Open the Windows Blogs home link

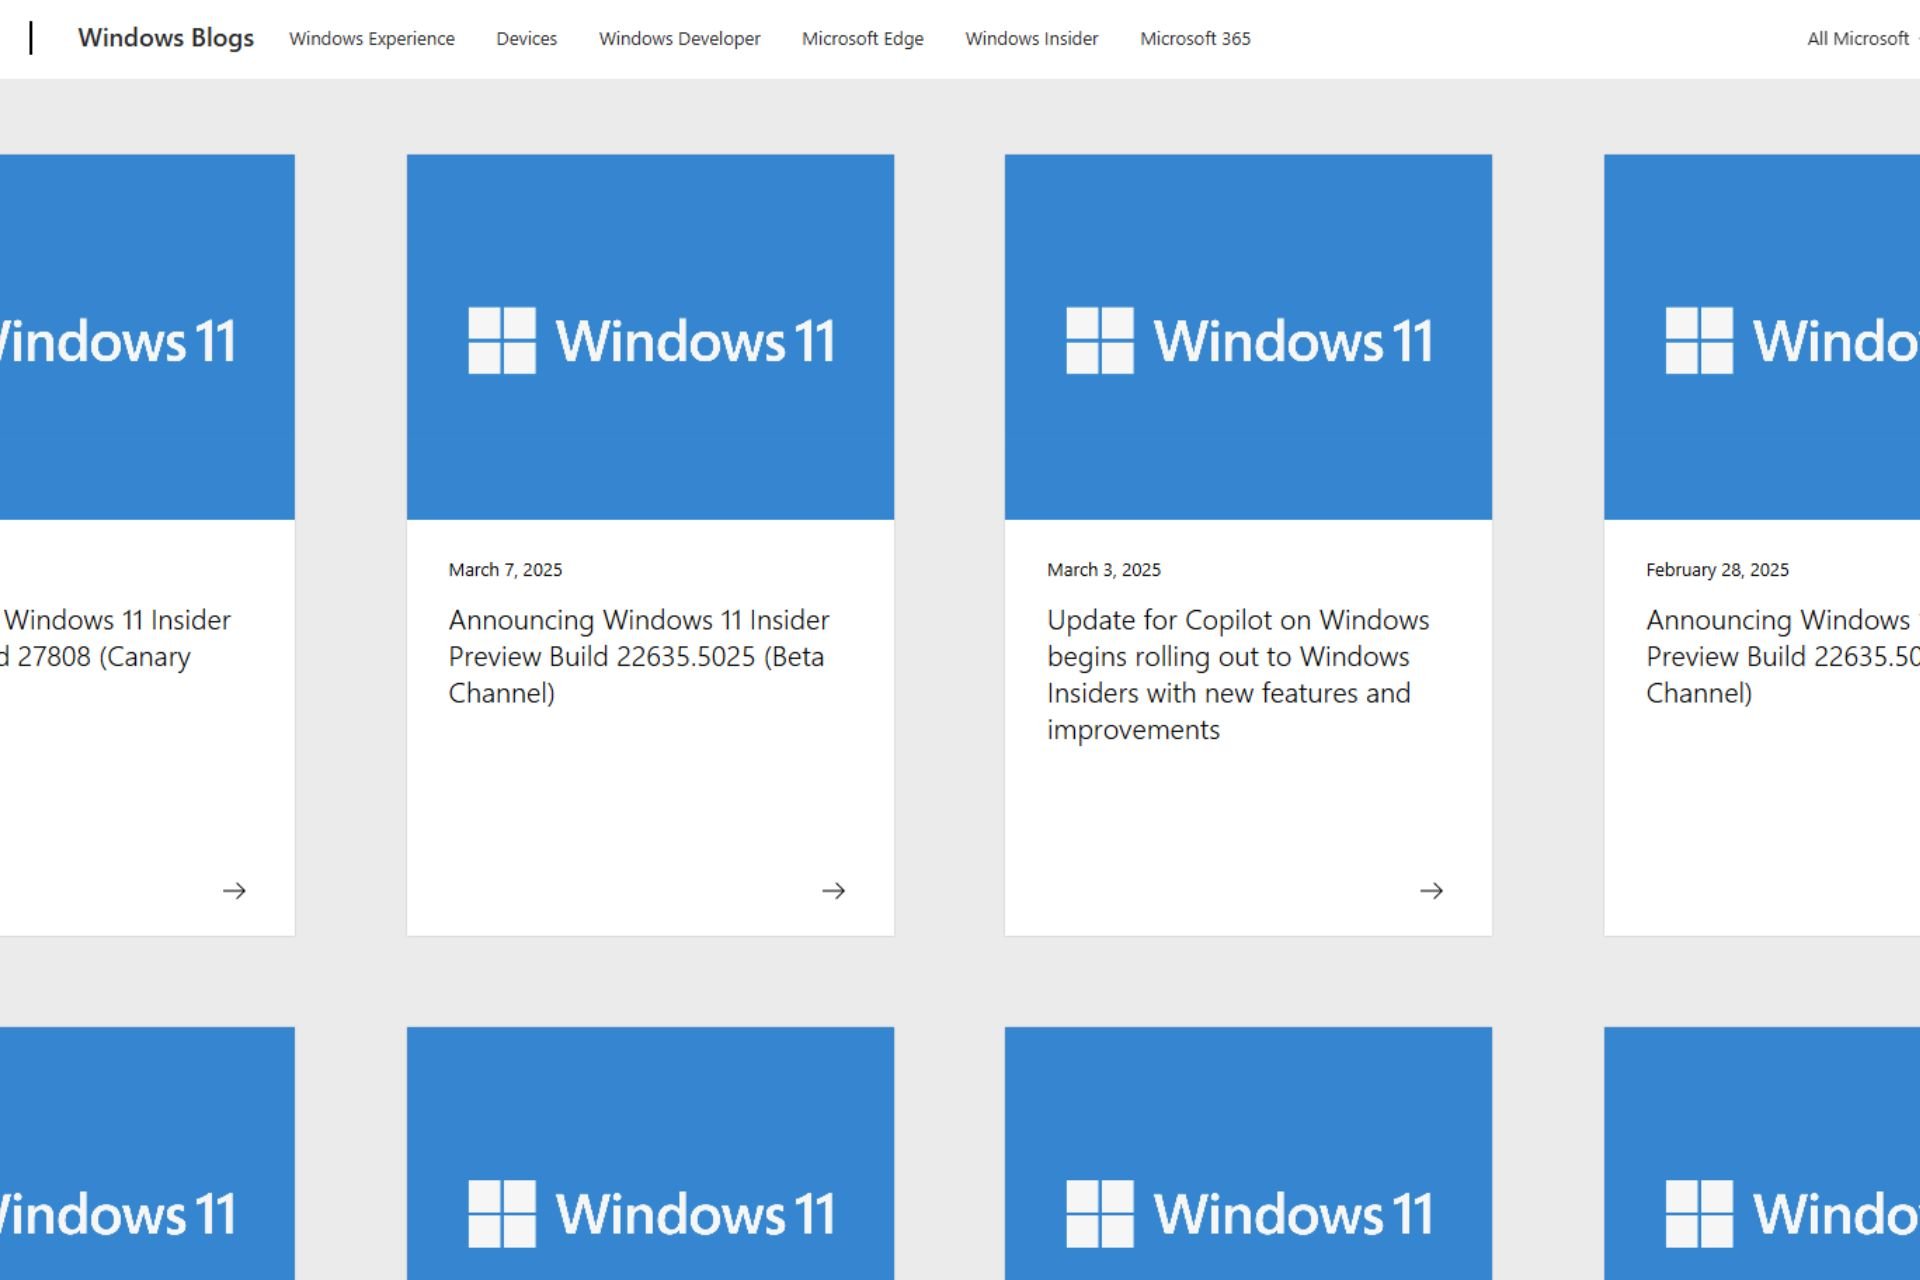coord(166,38)
